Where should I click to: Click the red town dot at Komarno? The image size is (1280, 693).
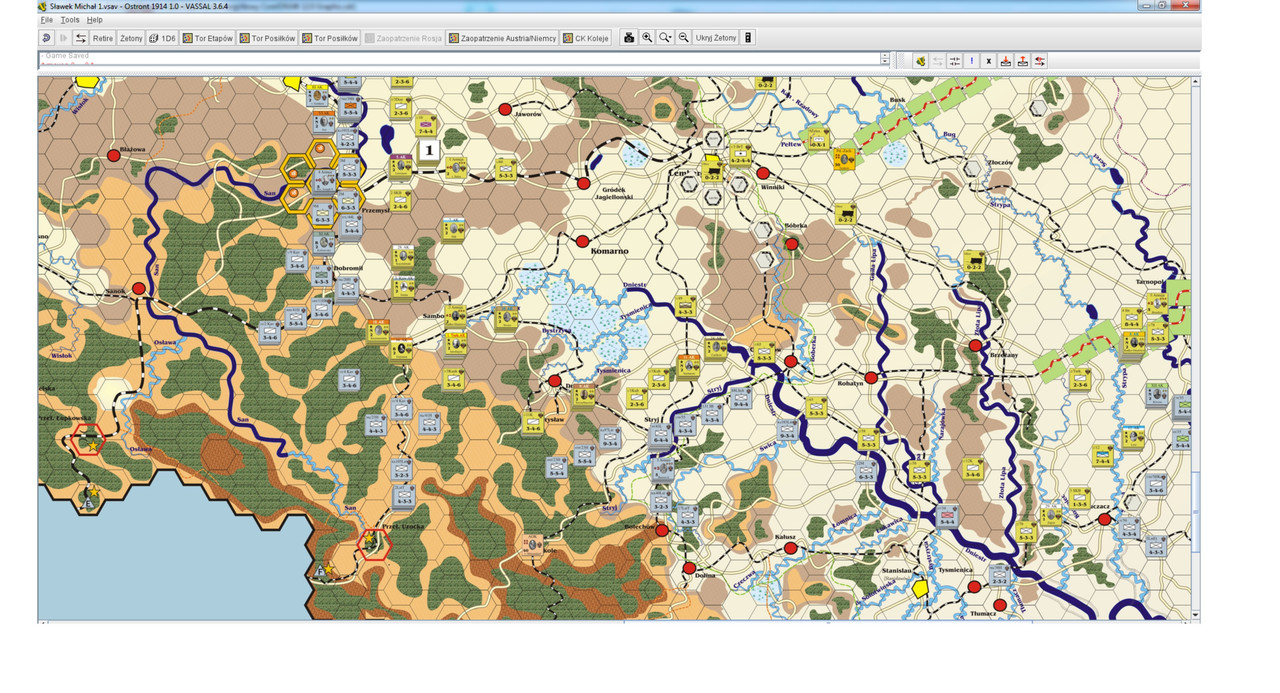pyautogui.click(x=583, y=240)
